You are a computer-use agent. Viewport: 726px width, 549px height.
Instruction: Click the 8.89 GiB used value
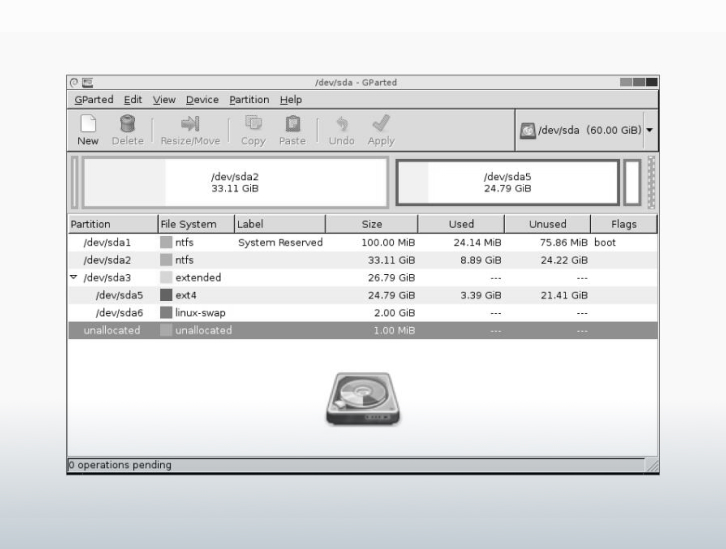click(481, 260)
